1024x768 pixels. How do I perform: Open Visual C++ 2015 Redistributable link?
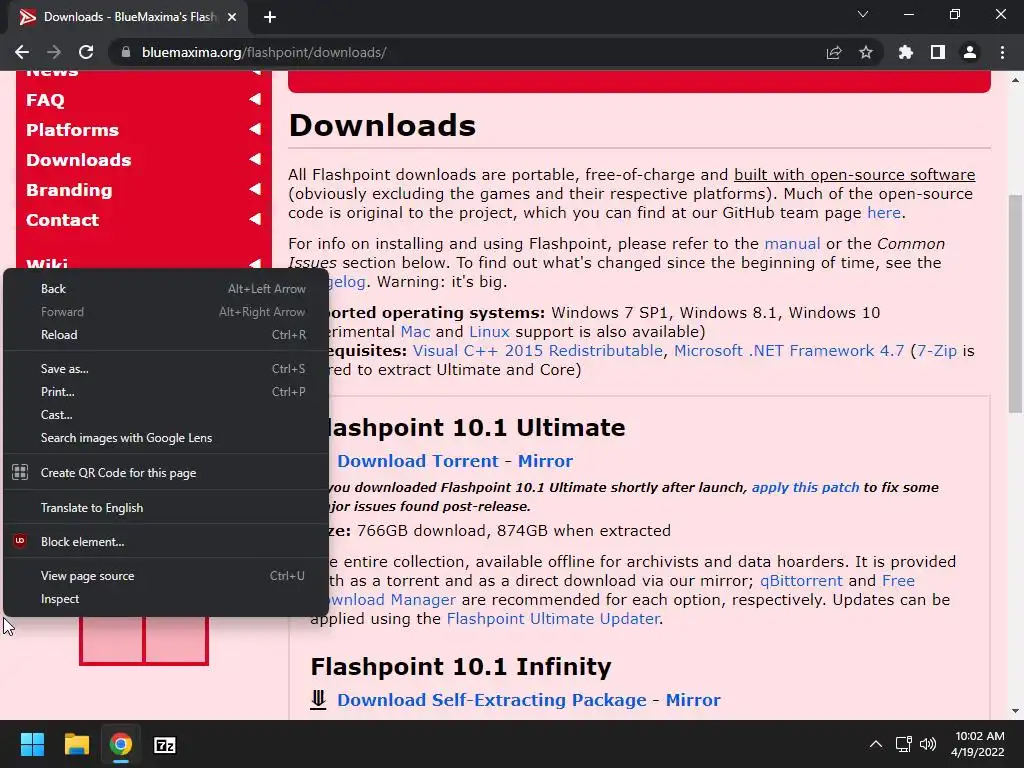click(537, 351)
